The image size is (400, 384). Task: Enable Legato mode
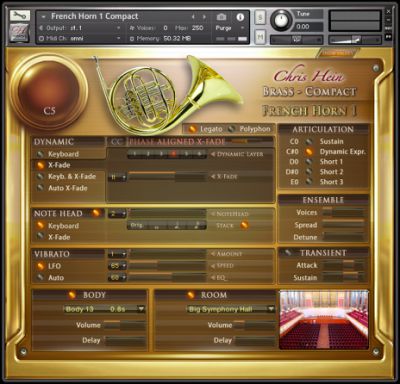pos(192,129)
